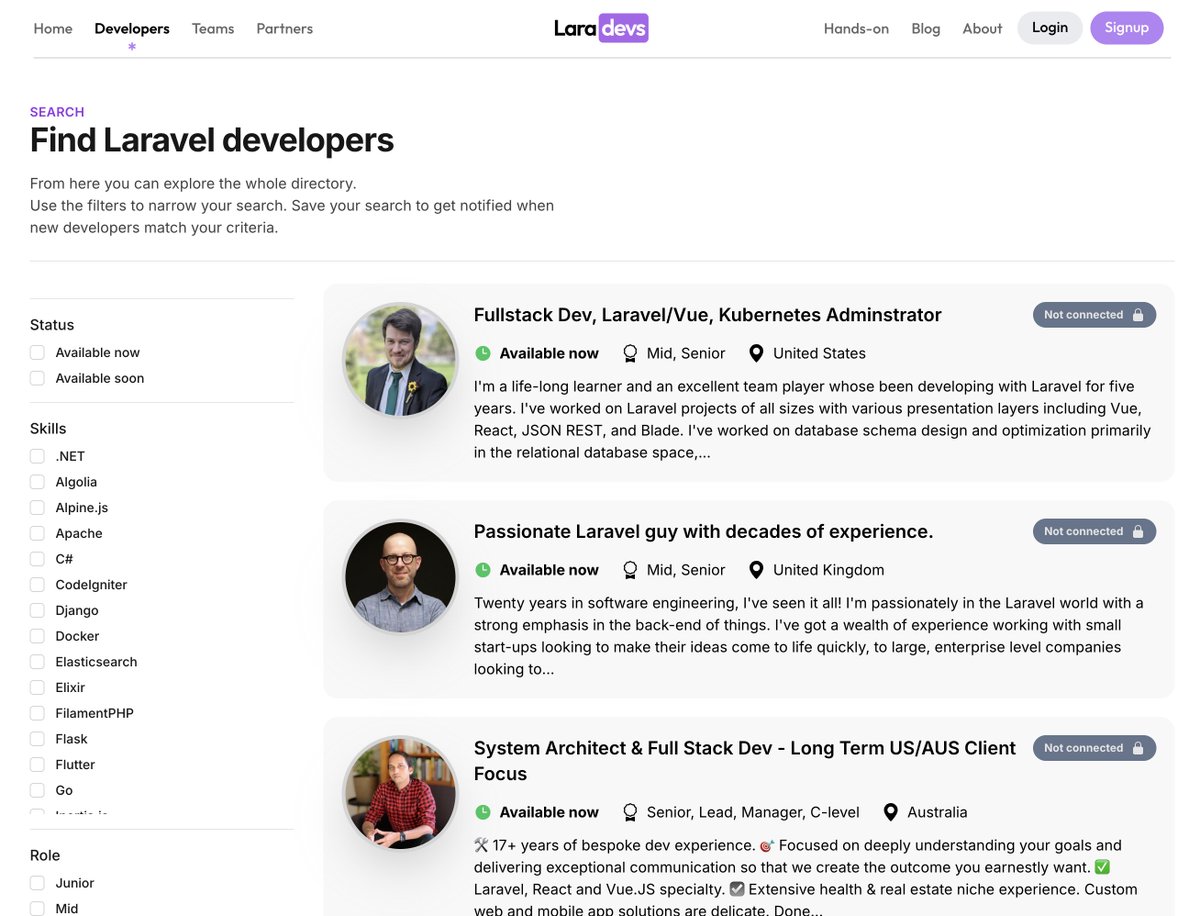
Task: Click the Laradevs logo
Action: [x=601, y=28]
